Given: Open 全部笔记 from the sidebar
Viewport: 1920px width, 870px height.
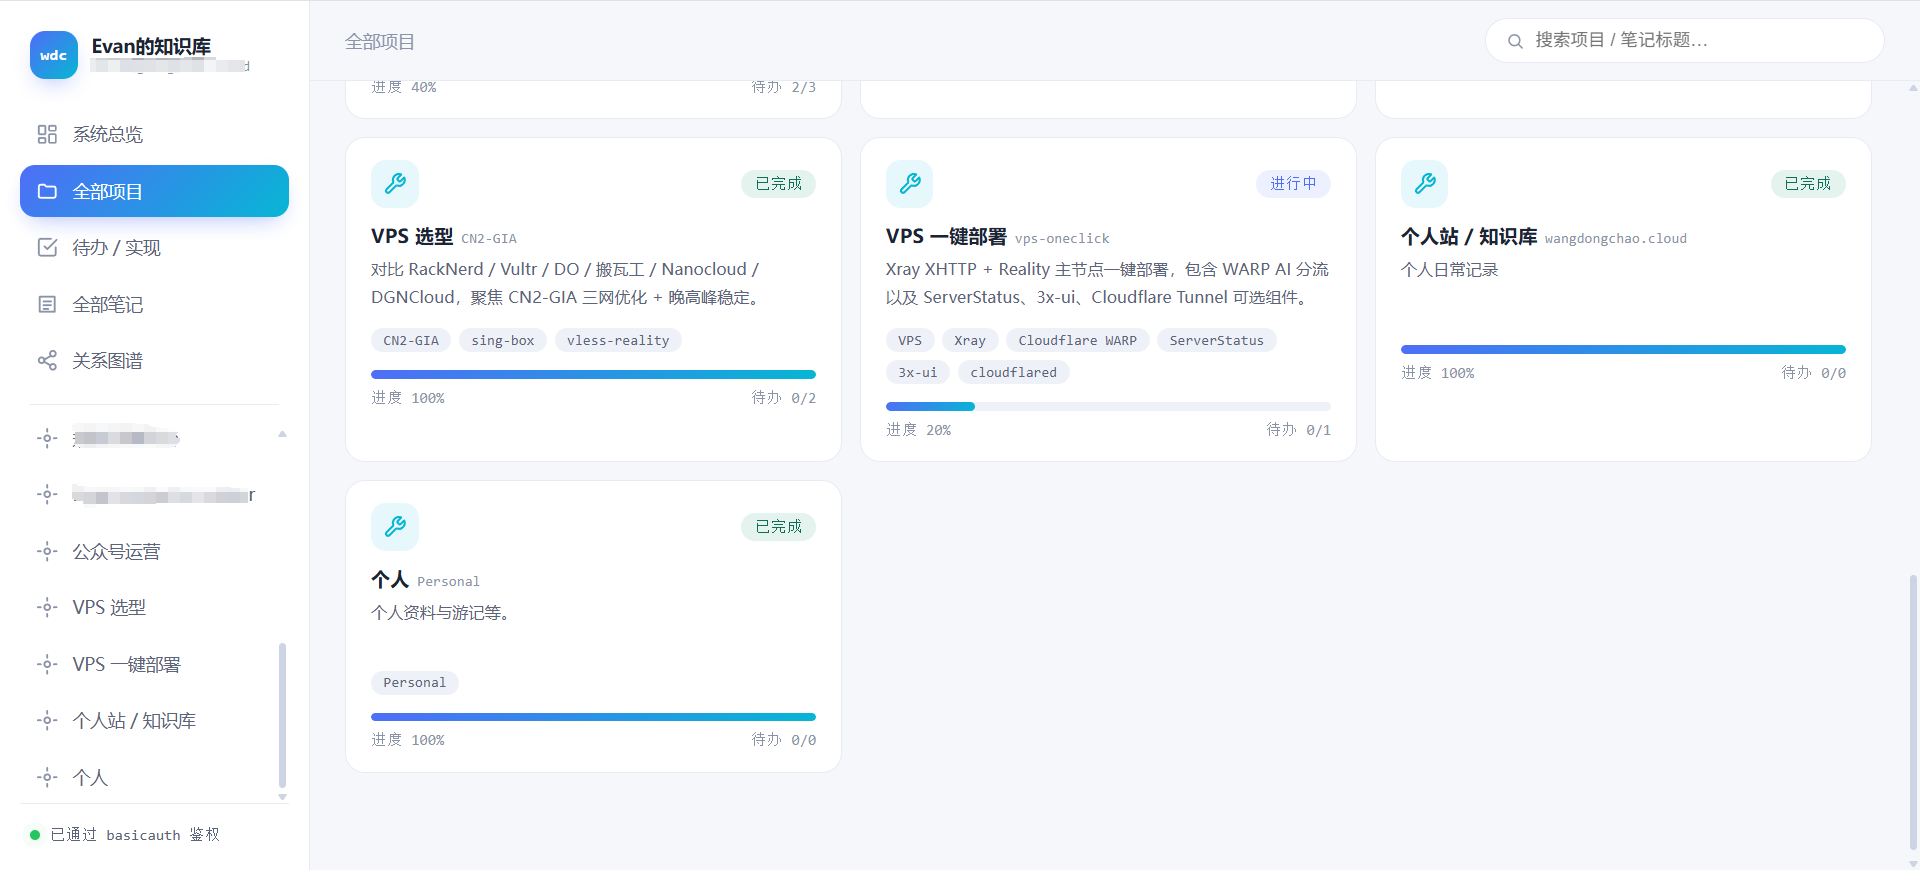Looking at the screenshot, I should pos(154,304).
